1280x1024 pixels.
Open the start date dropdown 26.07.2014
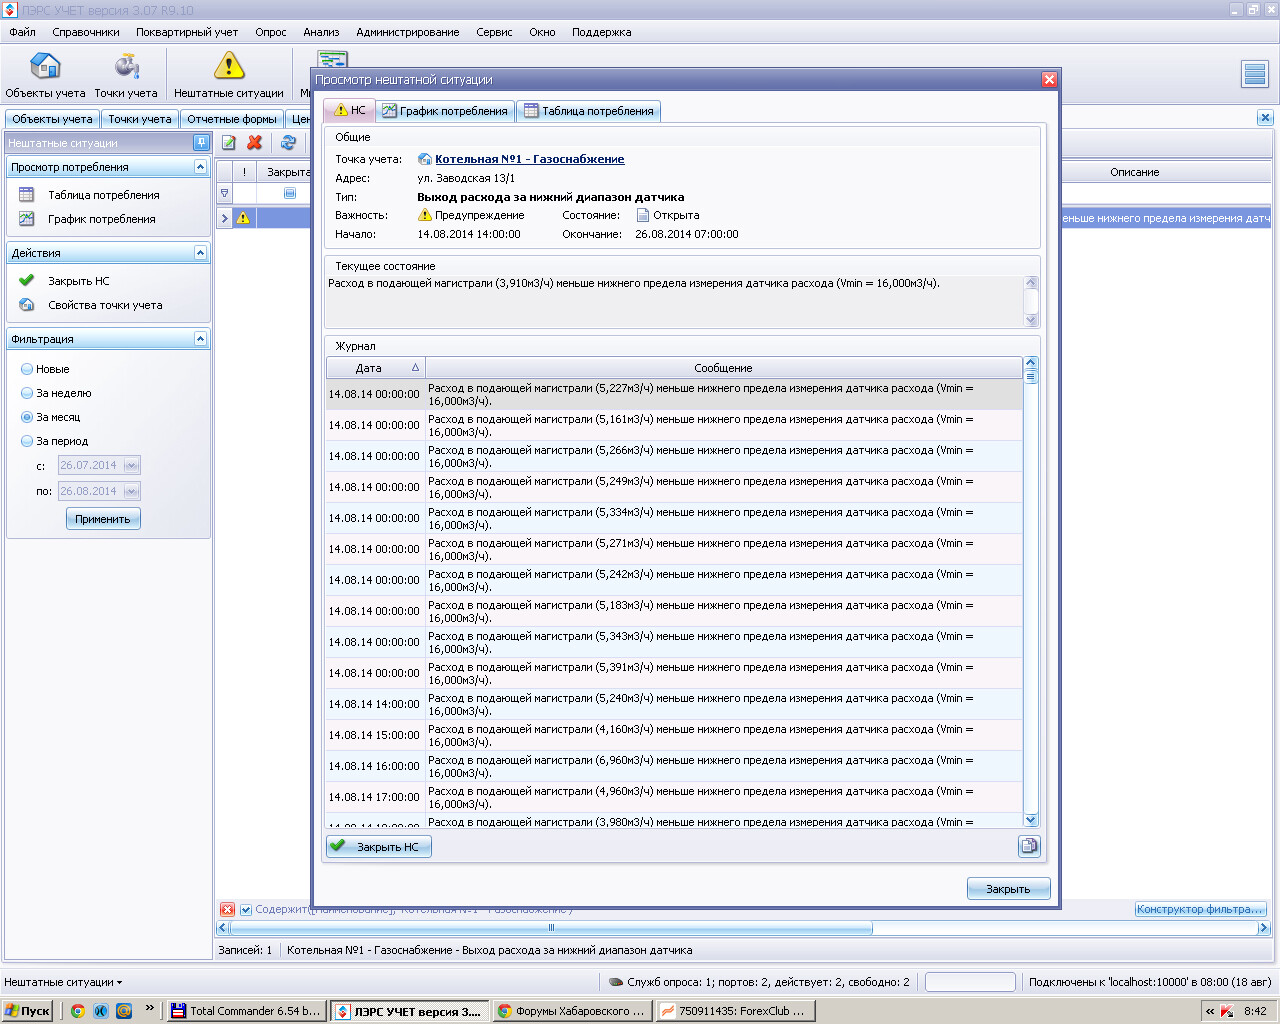(131, 465)
